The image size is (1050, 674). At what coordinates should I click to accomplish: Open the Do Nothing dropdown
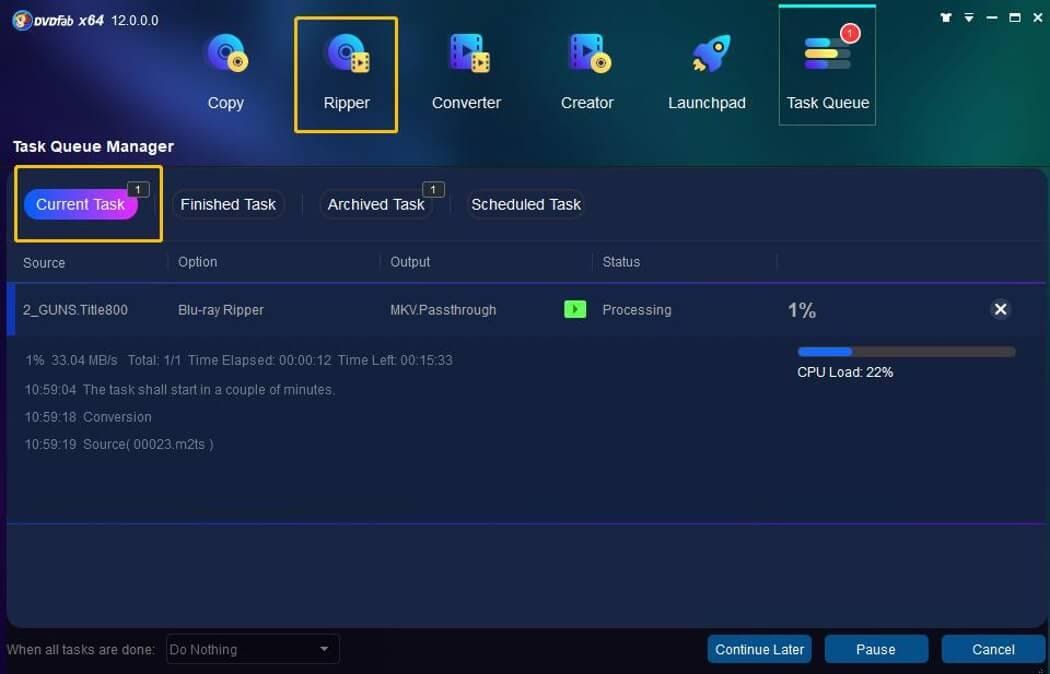coord(251,649)
